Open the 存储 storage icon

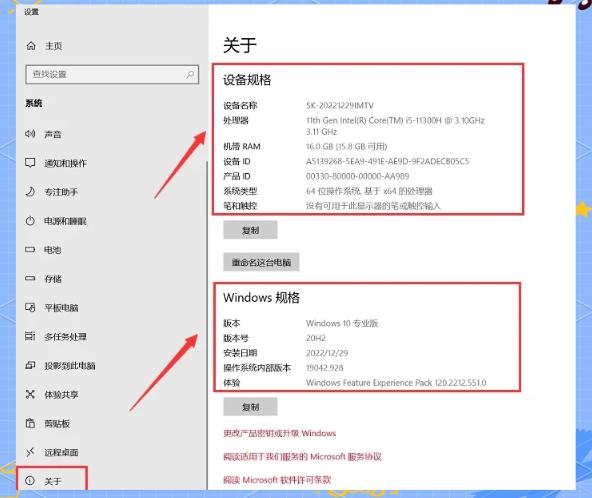[30, 279]
